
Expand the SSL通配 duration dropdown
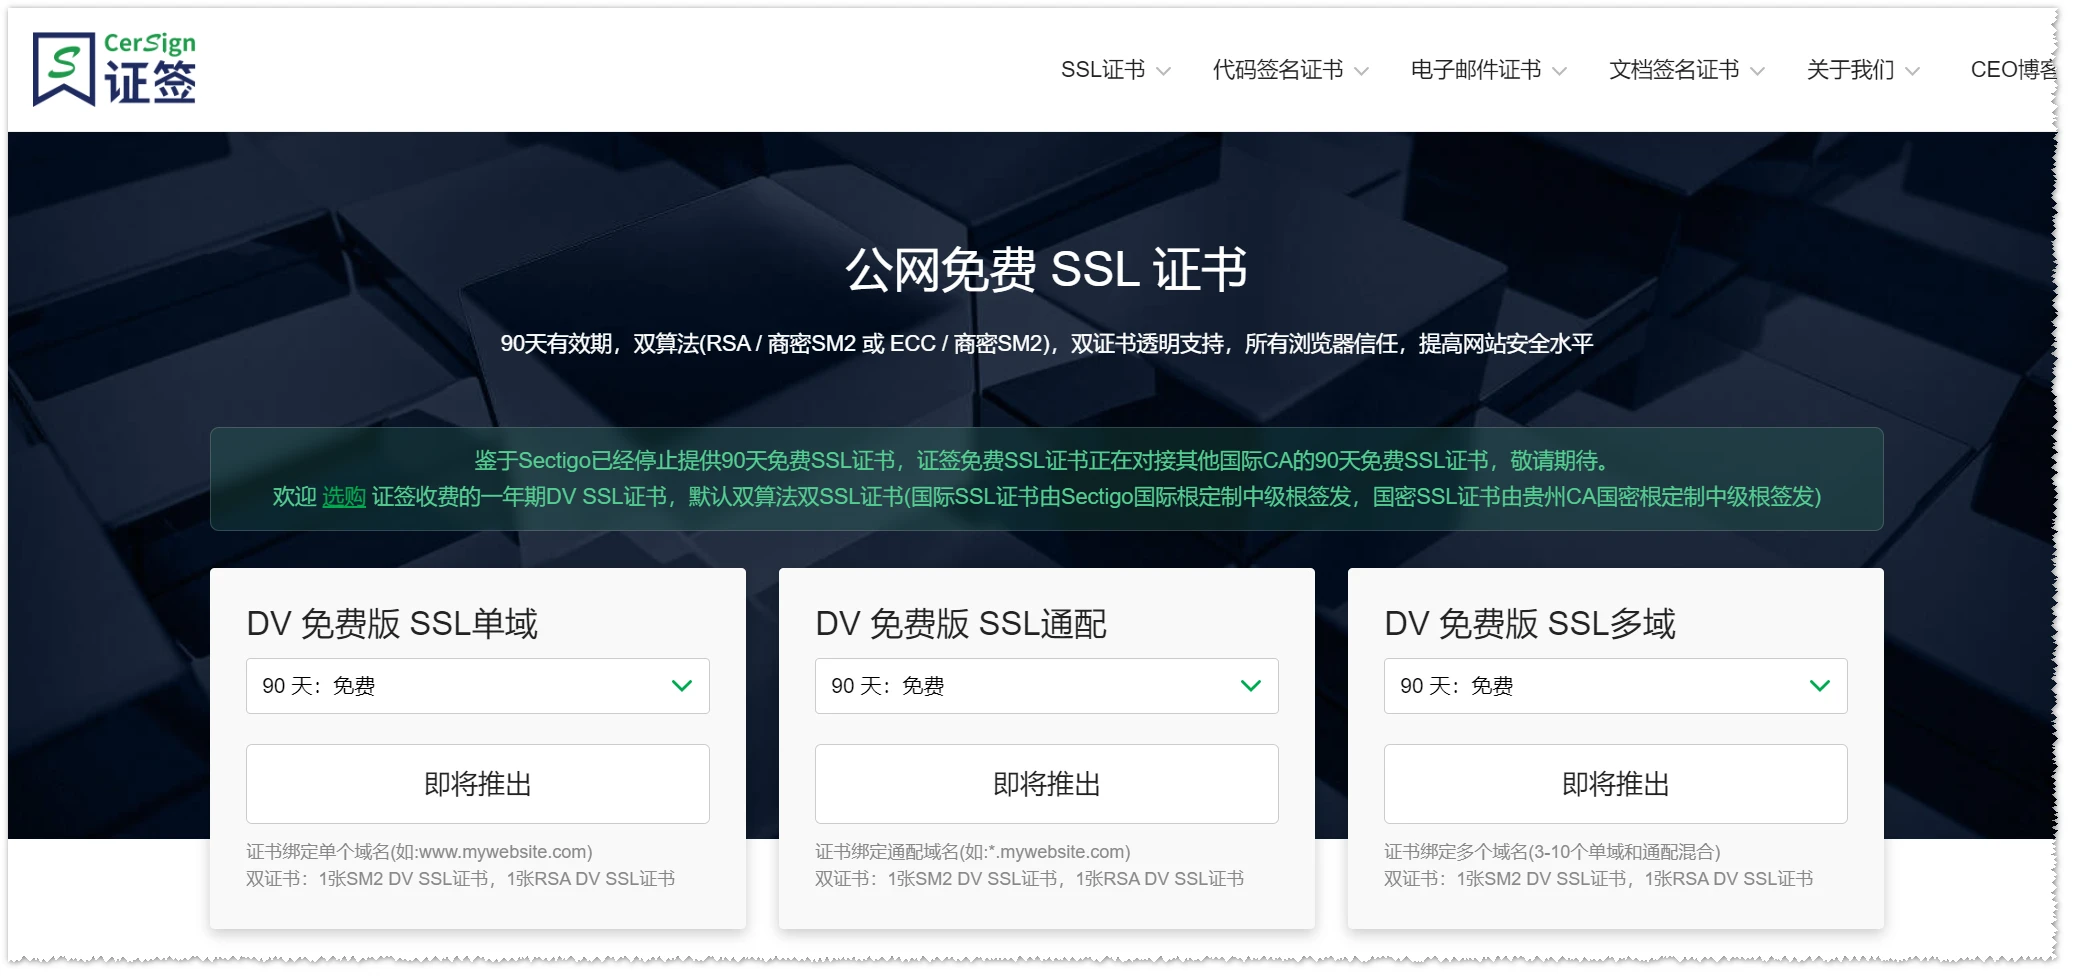pos(1046,686)
